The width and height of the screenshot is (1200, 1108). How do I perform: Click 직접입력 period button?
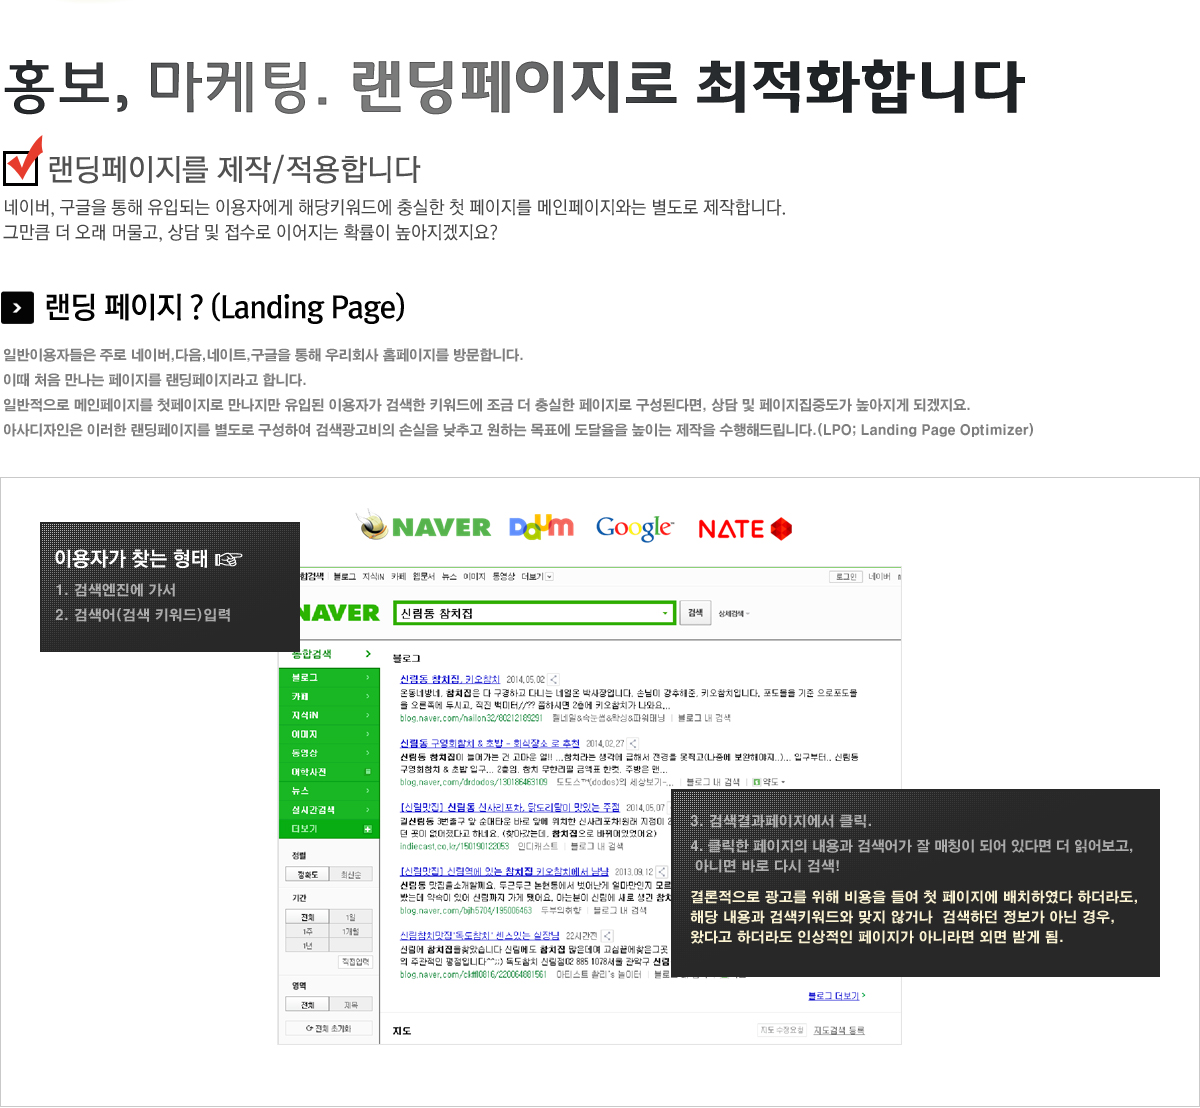click(355, 962)
